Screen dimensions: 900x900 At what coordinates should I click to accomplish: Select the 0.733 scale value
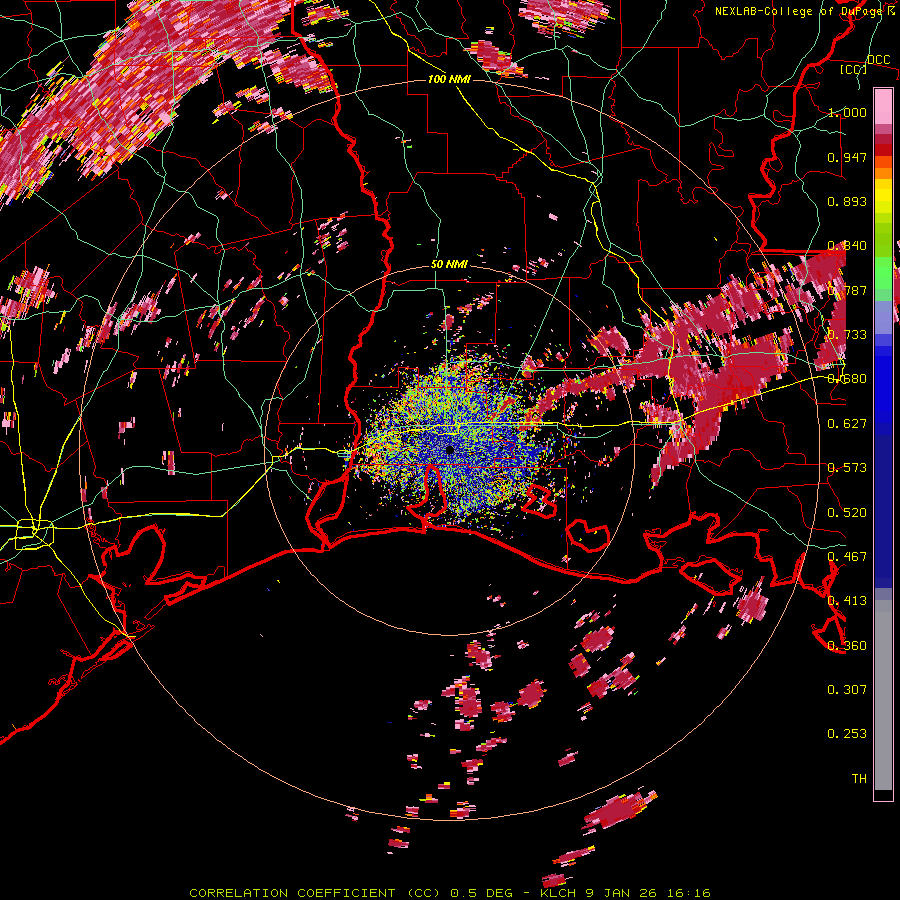click(847, 335)
